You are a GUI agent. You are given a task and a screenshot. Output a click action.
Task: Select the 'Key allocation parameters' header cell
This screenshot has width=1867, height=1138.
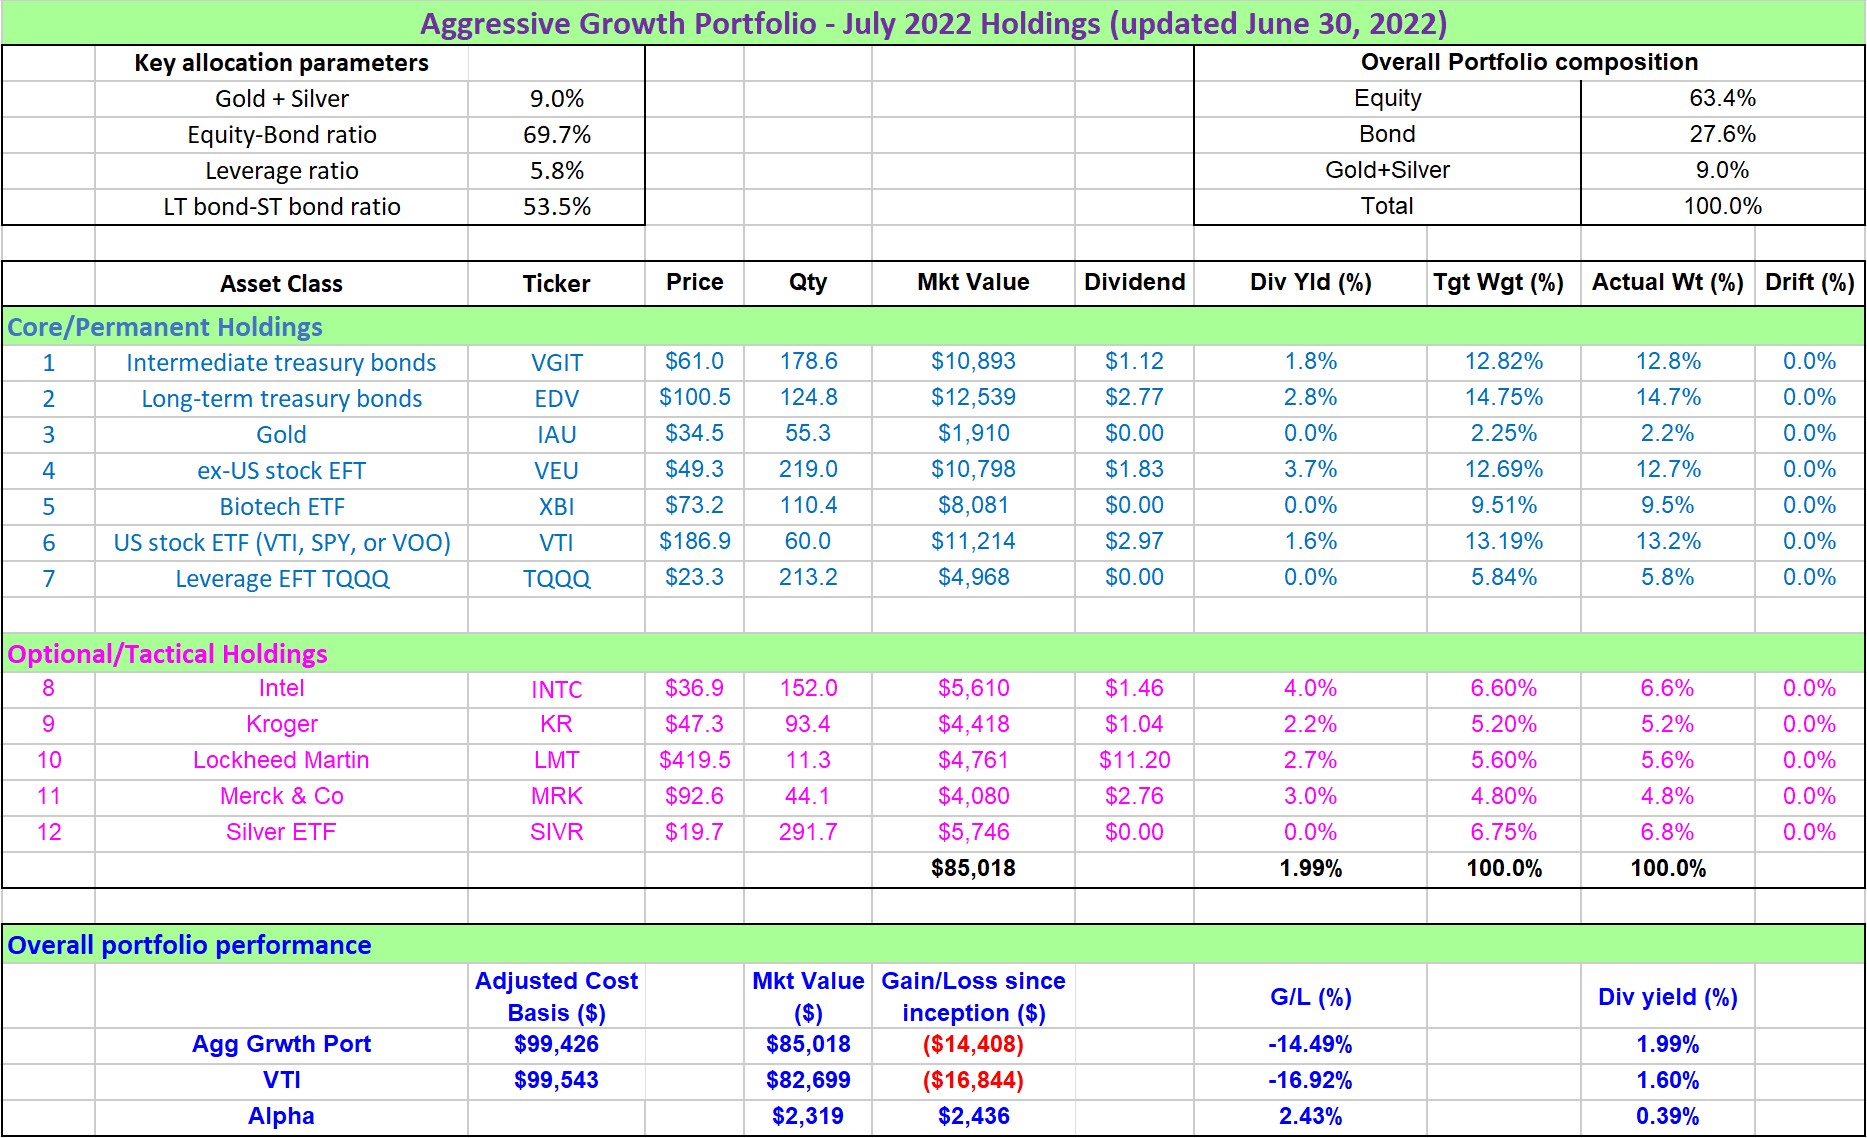point(281,63)
